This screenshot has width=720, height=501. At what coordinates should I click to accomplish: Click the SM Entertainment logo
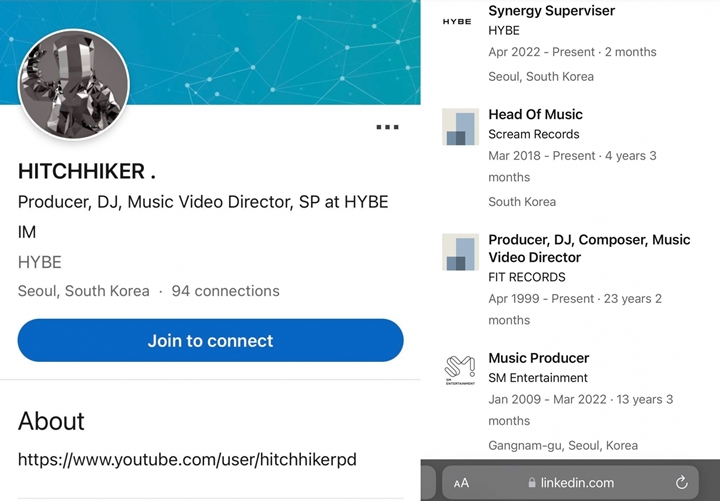(460, 370)
